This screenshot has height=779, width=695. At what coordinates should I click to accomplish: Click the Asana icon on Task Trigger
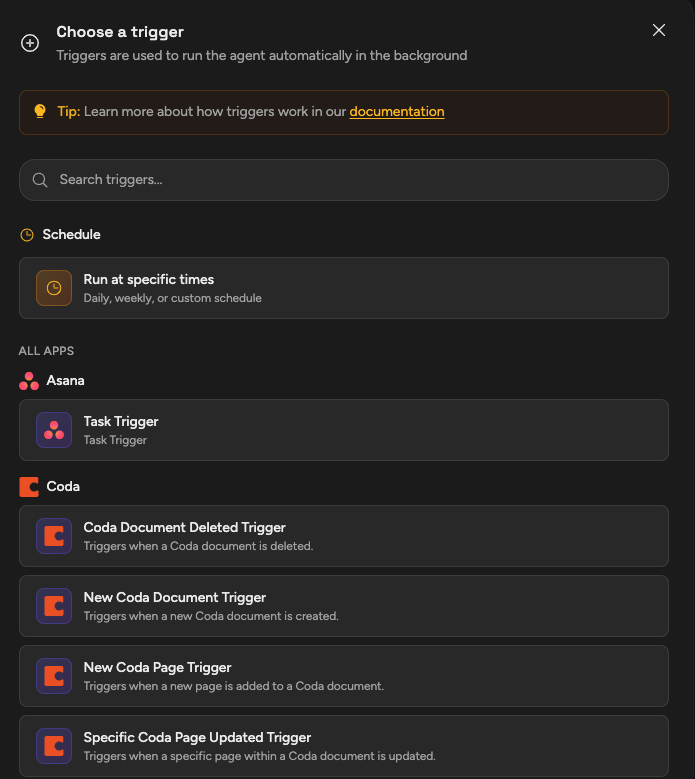click(x=54, y=430)
